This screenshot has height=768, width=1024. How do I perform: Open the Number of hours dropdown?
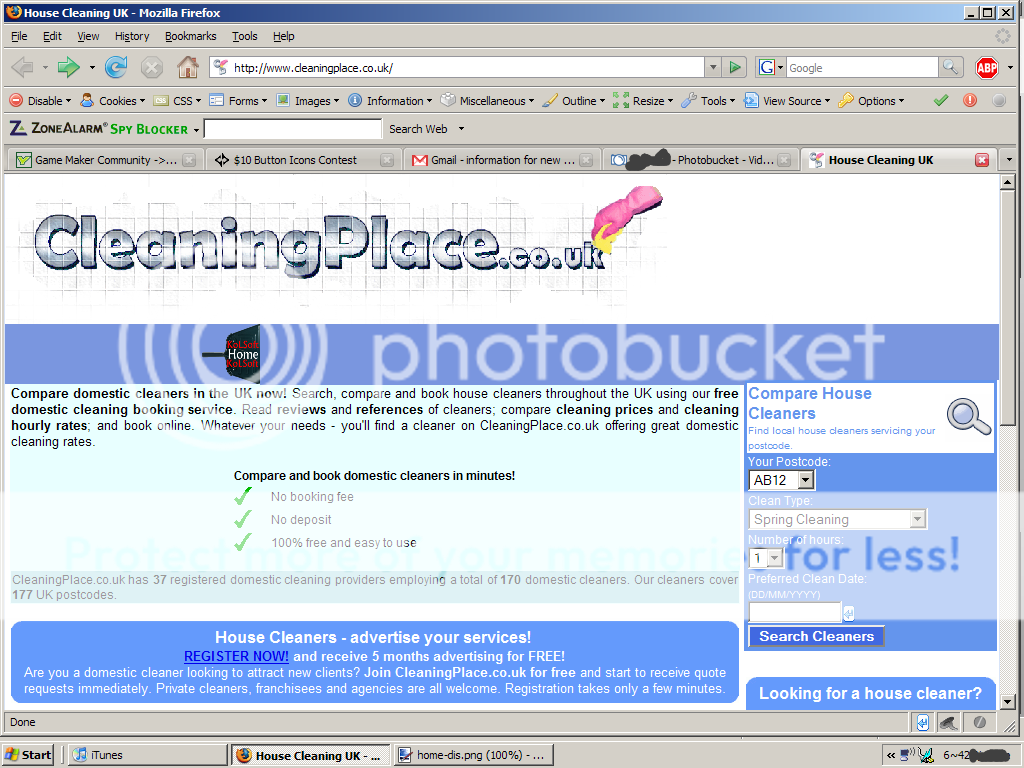click(775, 558)
